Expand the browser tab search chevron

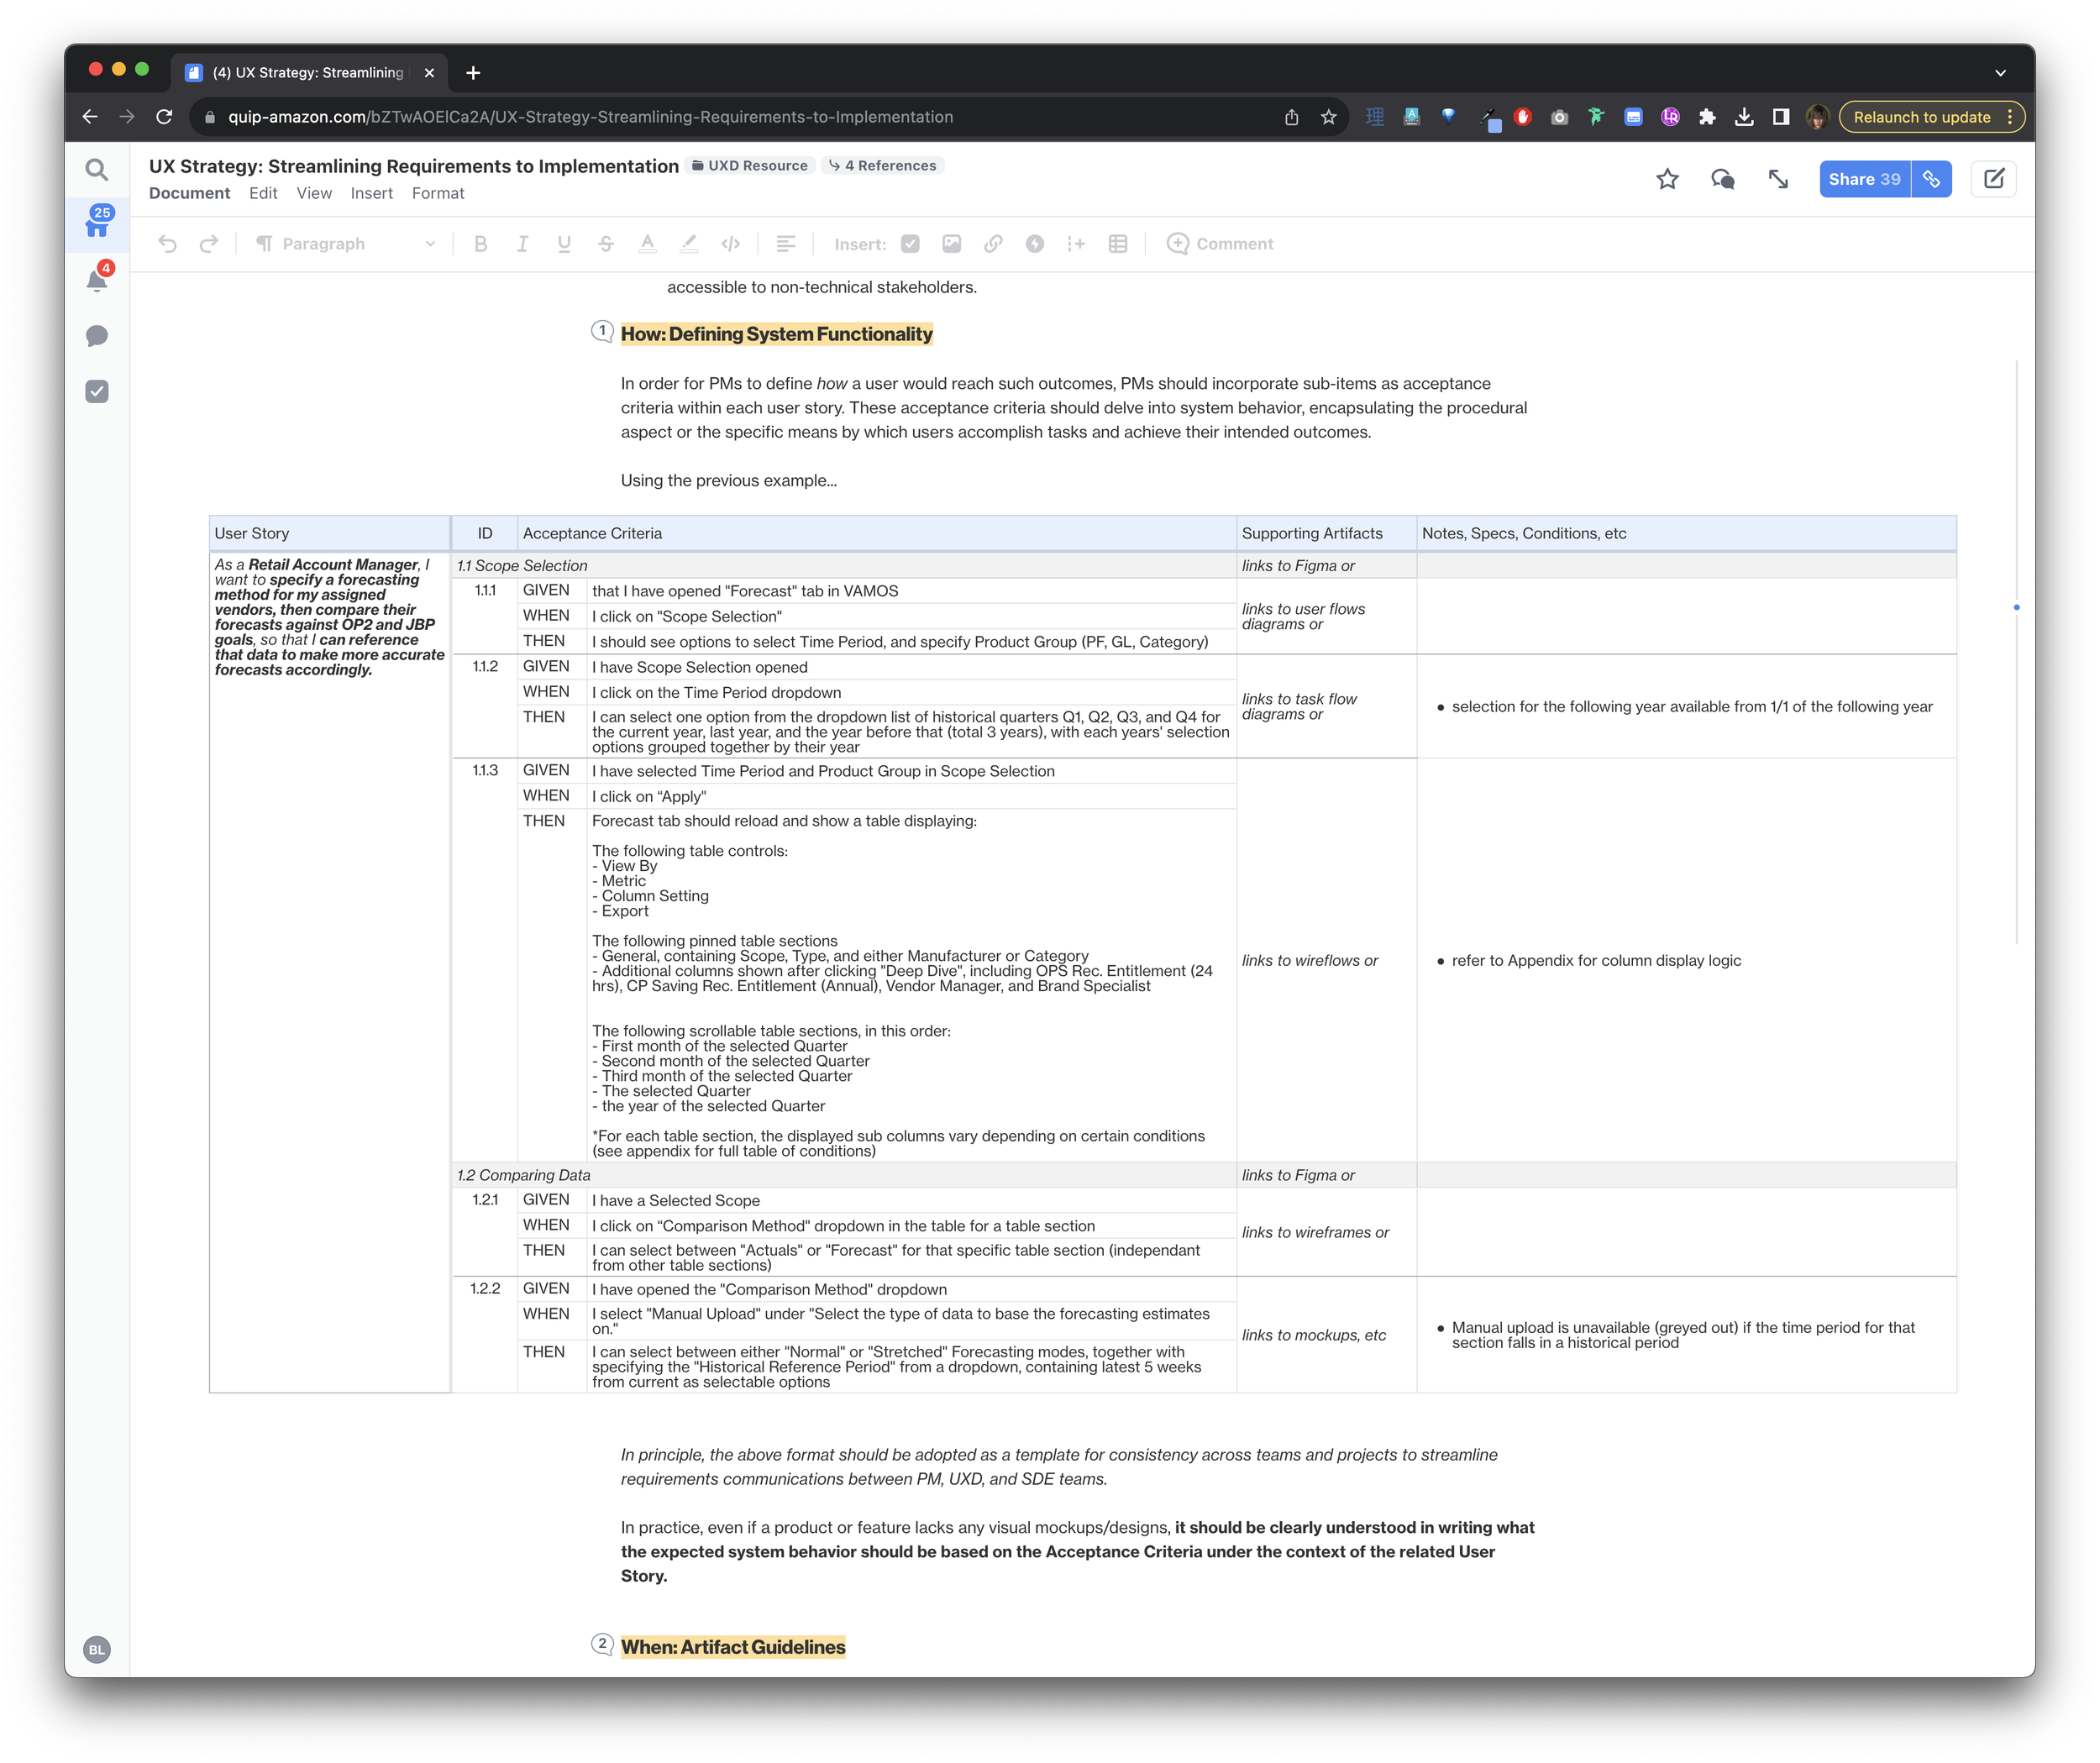coord(1999,73)
